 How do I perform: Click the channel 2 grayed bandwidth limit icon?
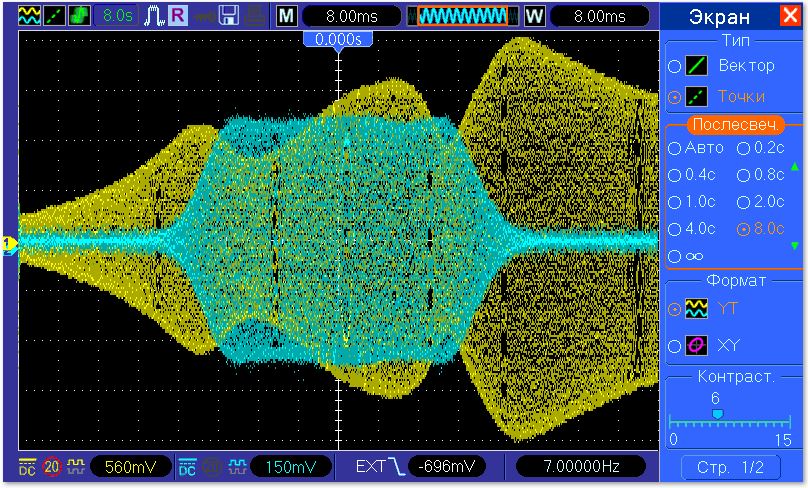212,467
